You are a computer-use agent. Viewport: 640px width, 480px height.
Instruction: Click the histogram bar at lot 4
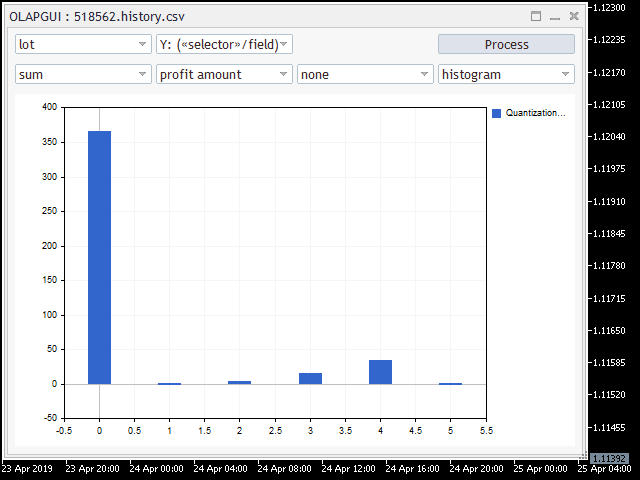380,372
